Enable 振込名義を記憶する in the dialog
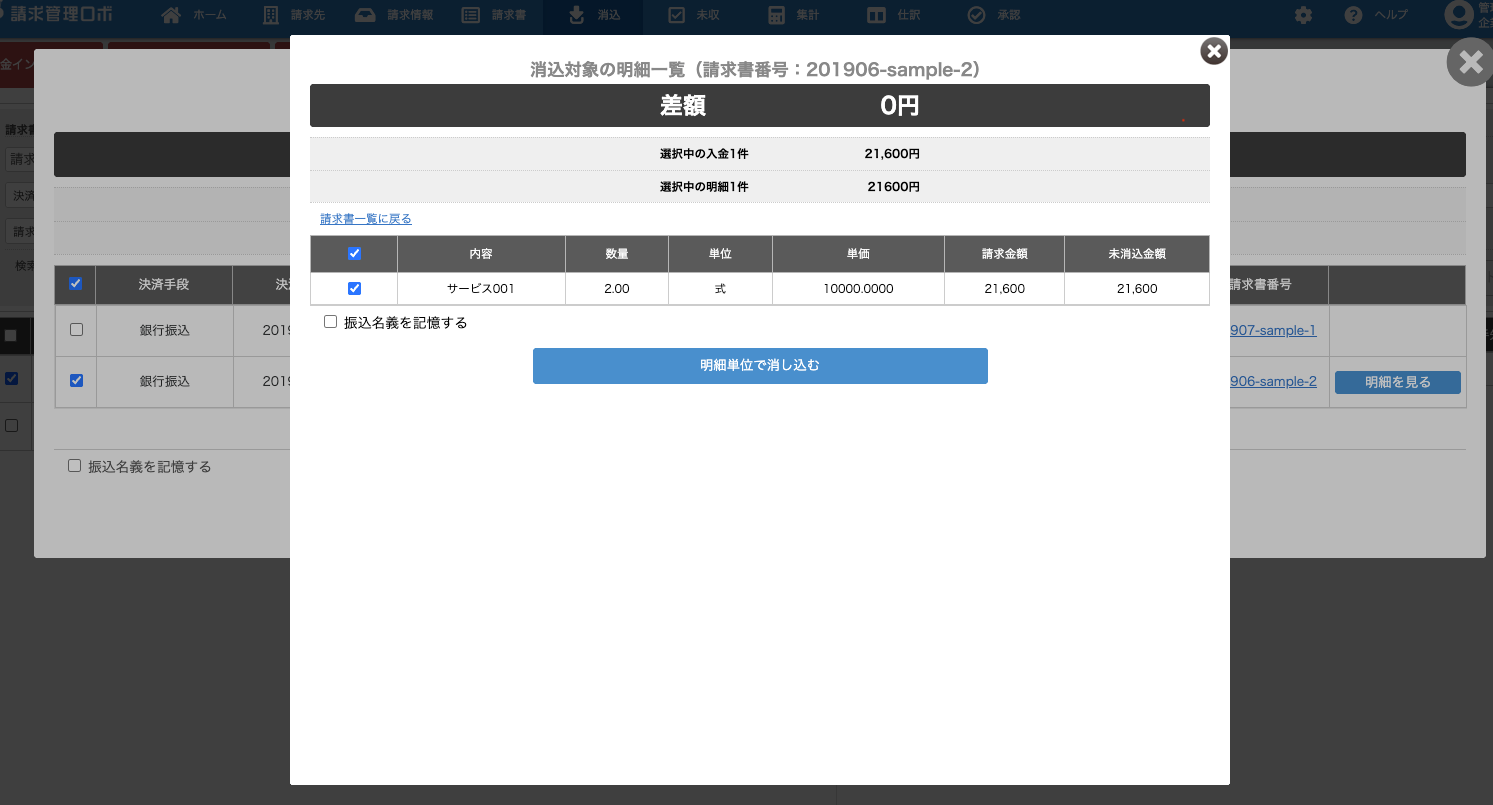The width and height of the screenshot is (1493, 805). 331,323
